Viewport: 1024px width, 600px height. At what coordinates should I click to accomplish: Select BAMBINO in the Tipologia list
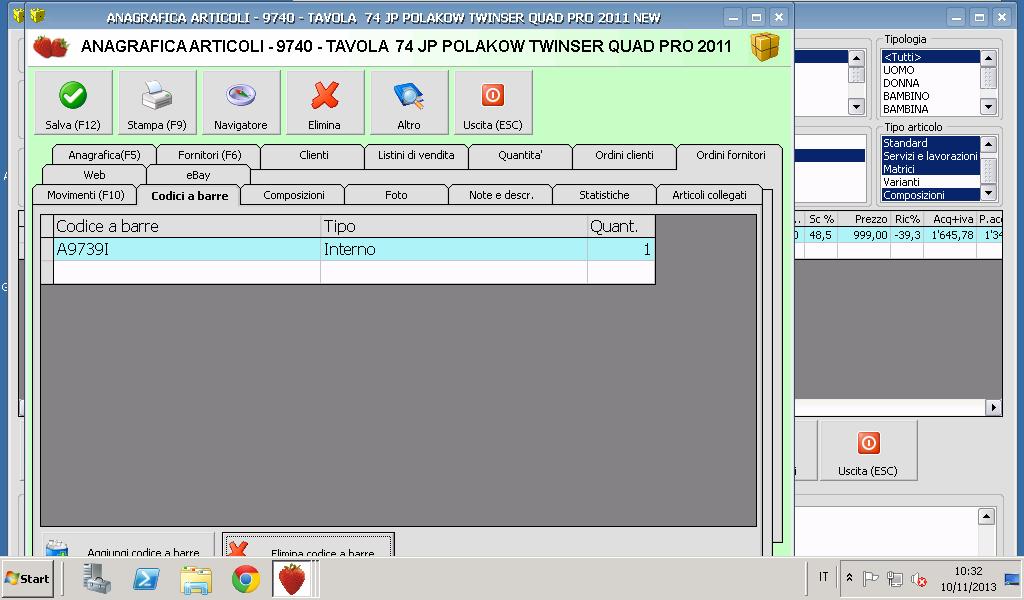tap(931, 96)
